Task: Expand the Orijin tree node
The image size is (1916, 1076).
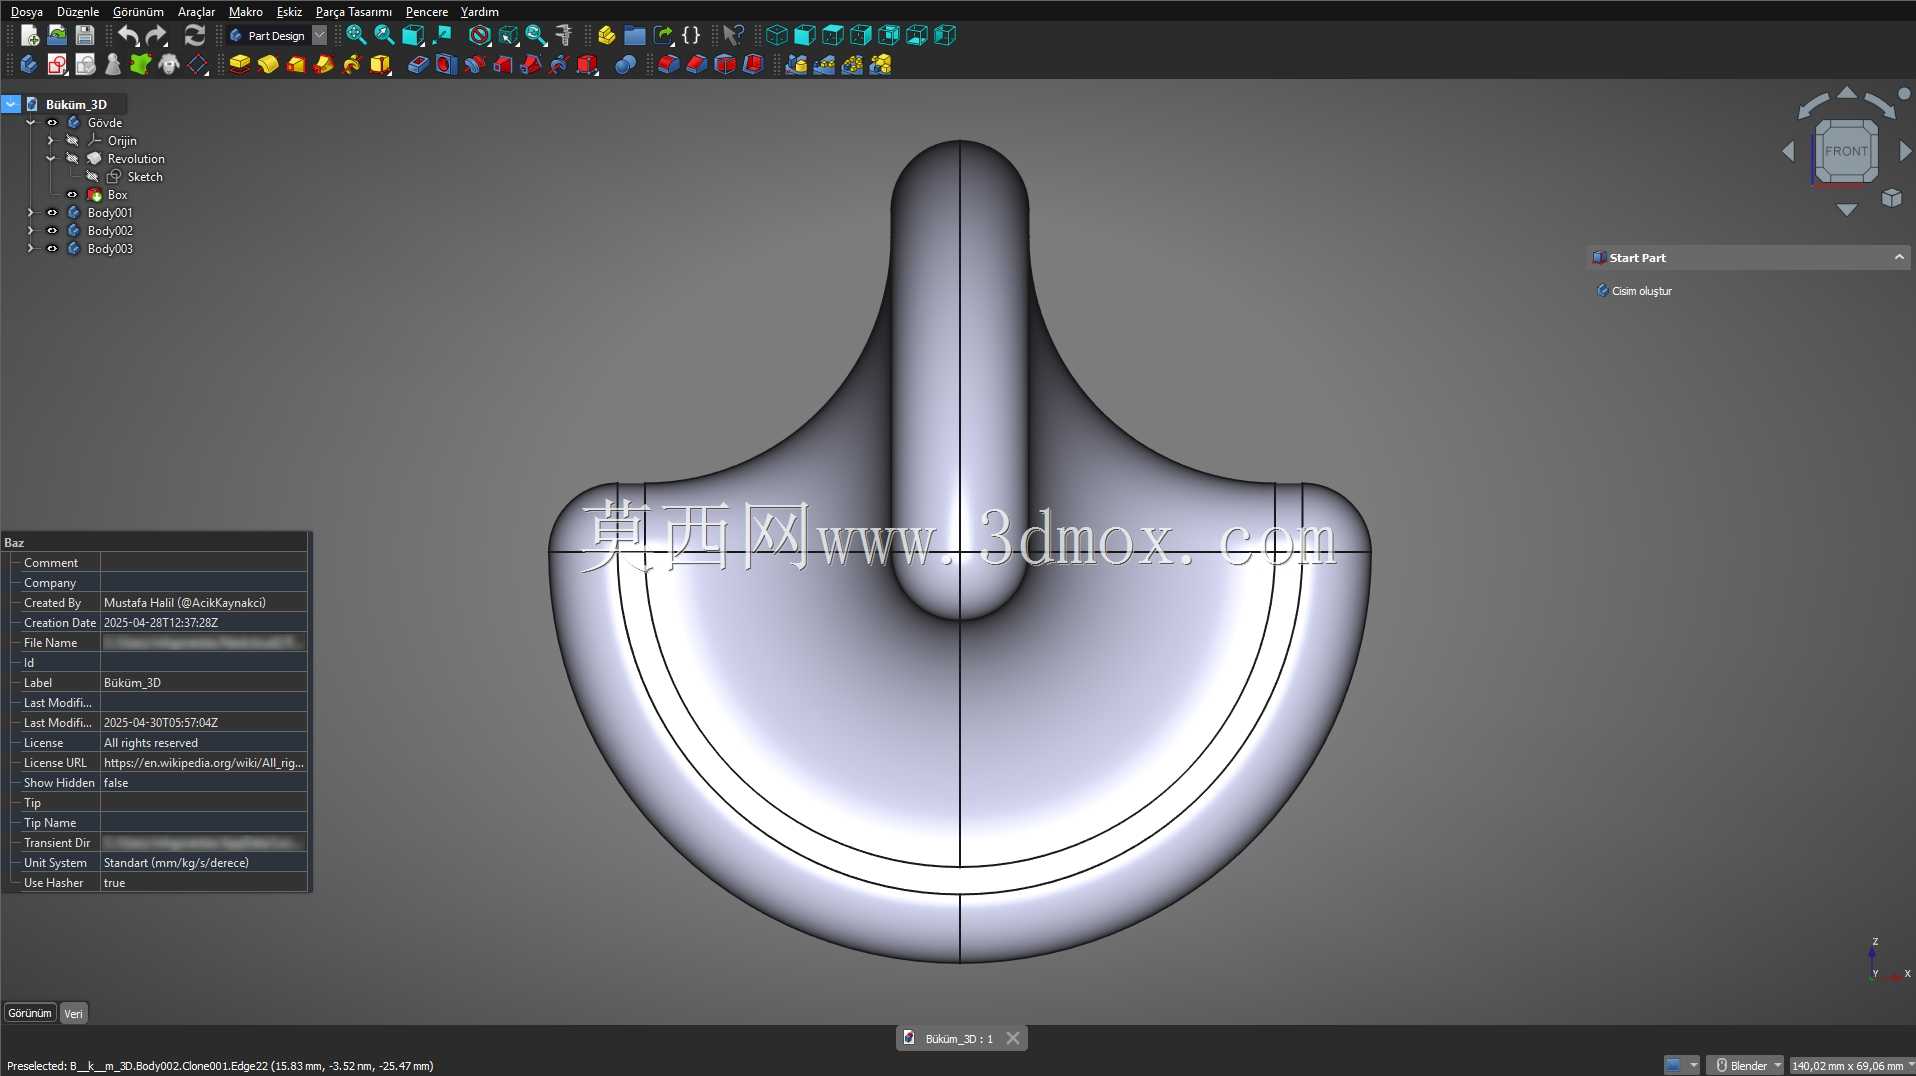Action: [51, 141]
